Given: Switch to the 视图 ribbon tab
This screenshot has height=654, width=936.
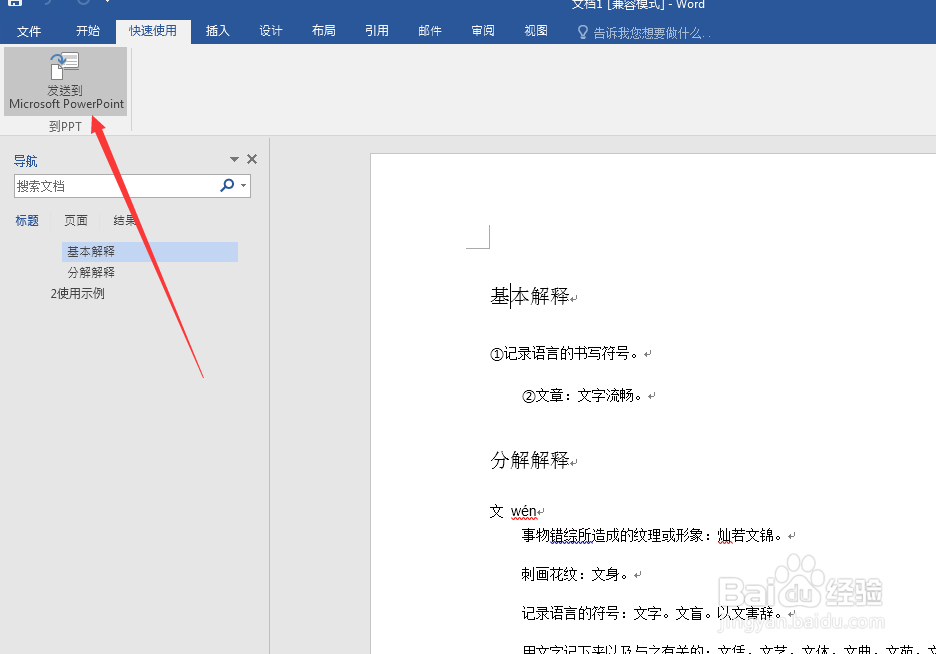Looking at the screenshot, I should coord(536,31).
